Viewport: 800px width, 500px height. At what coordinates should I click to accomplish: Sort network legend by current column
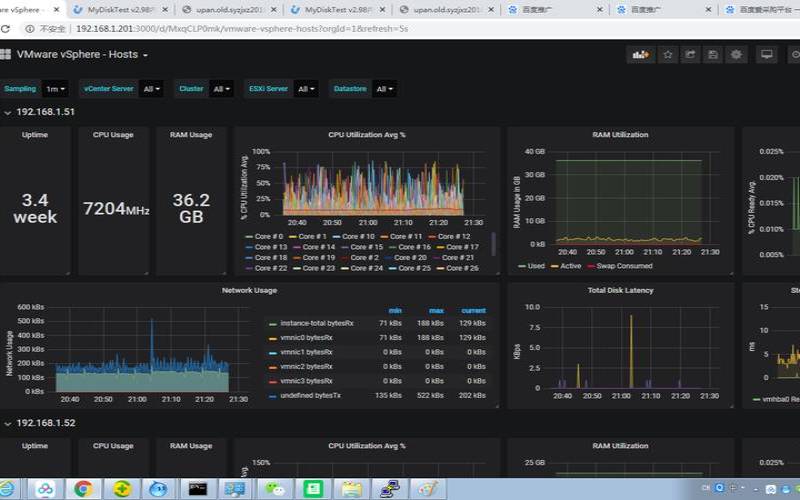tap(473, 311)
